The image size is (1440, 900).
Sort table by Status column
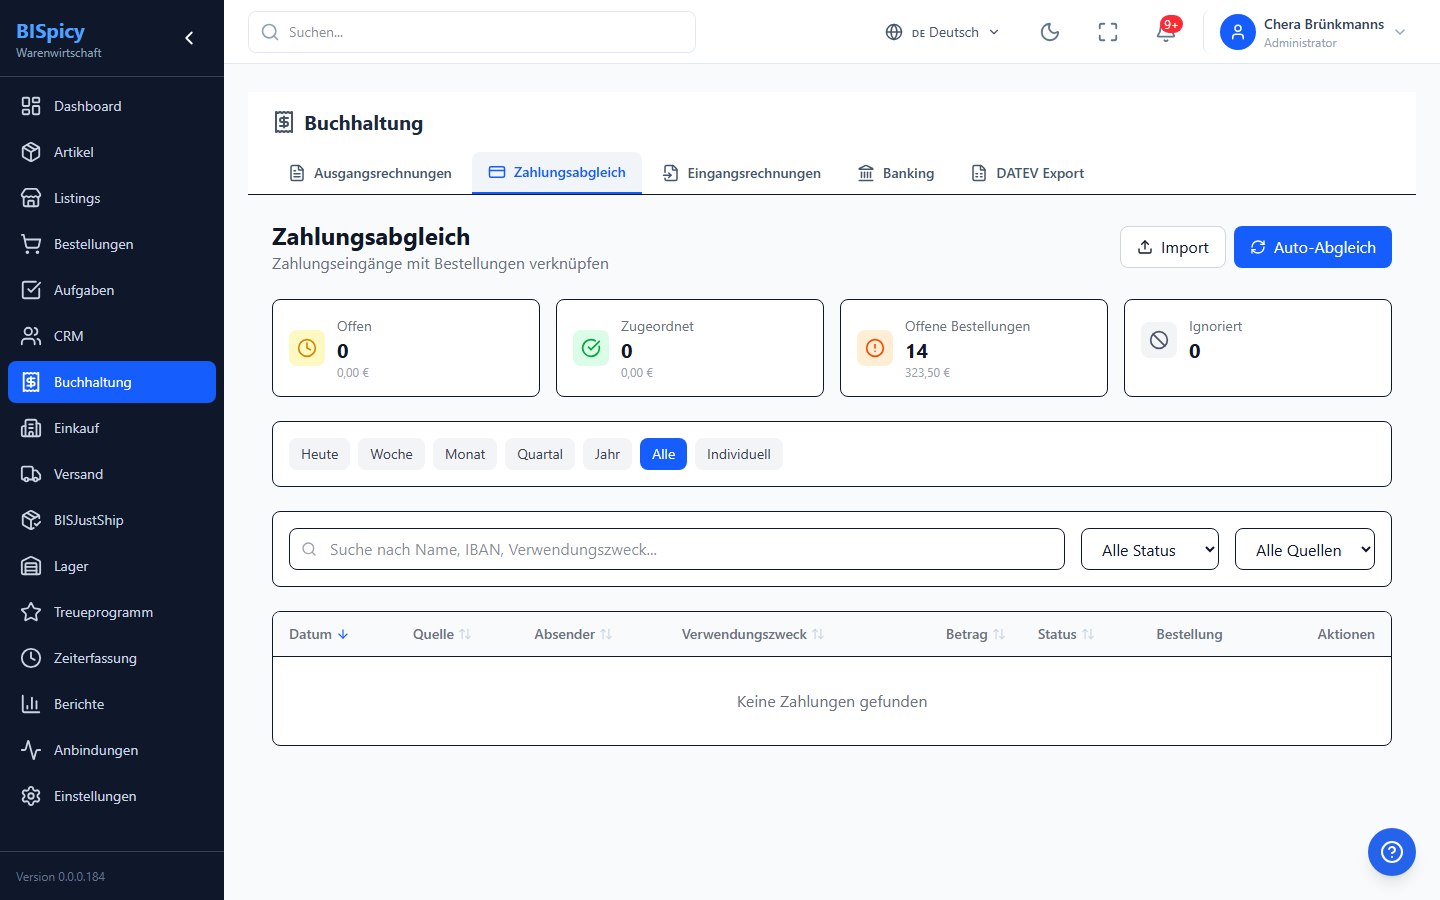click(x=1066, y=634)
